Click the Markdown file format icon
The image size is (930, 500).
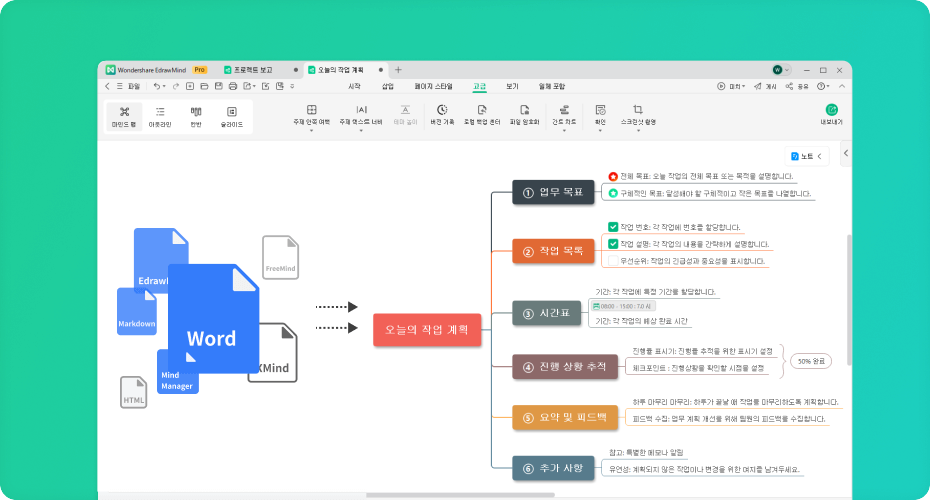point(136,311)
